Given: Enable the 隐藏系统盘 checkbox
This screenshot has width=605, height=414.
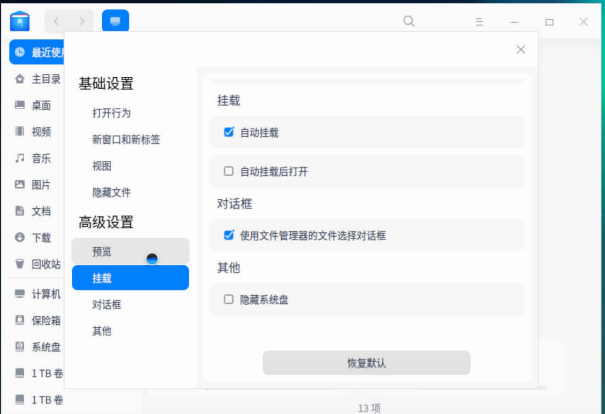Looking at the screenshot, I should tap(229, 299).
